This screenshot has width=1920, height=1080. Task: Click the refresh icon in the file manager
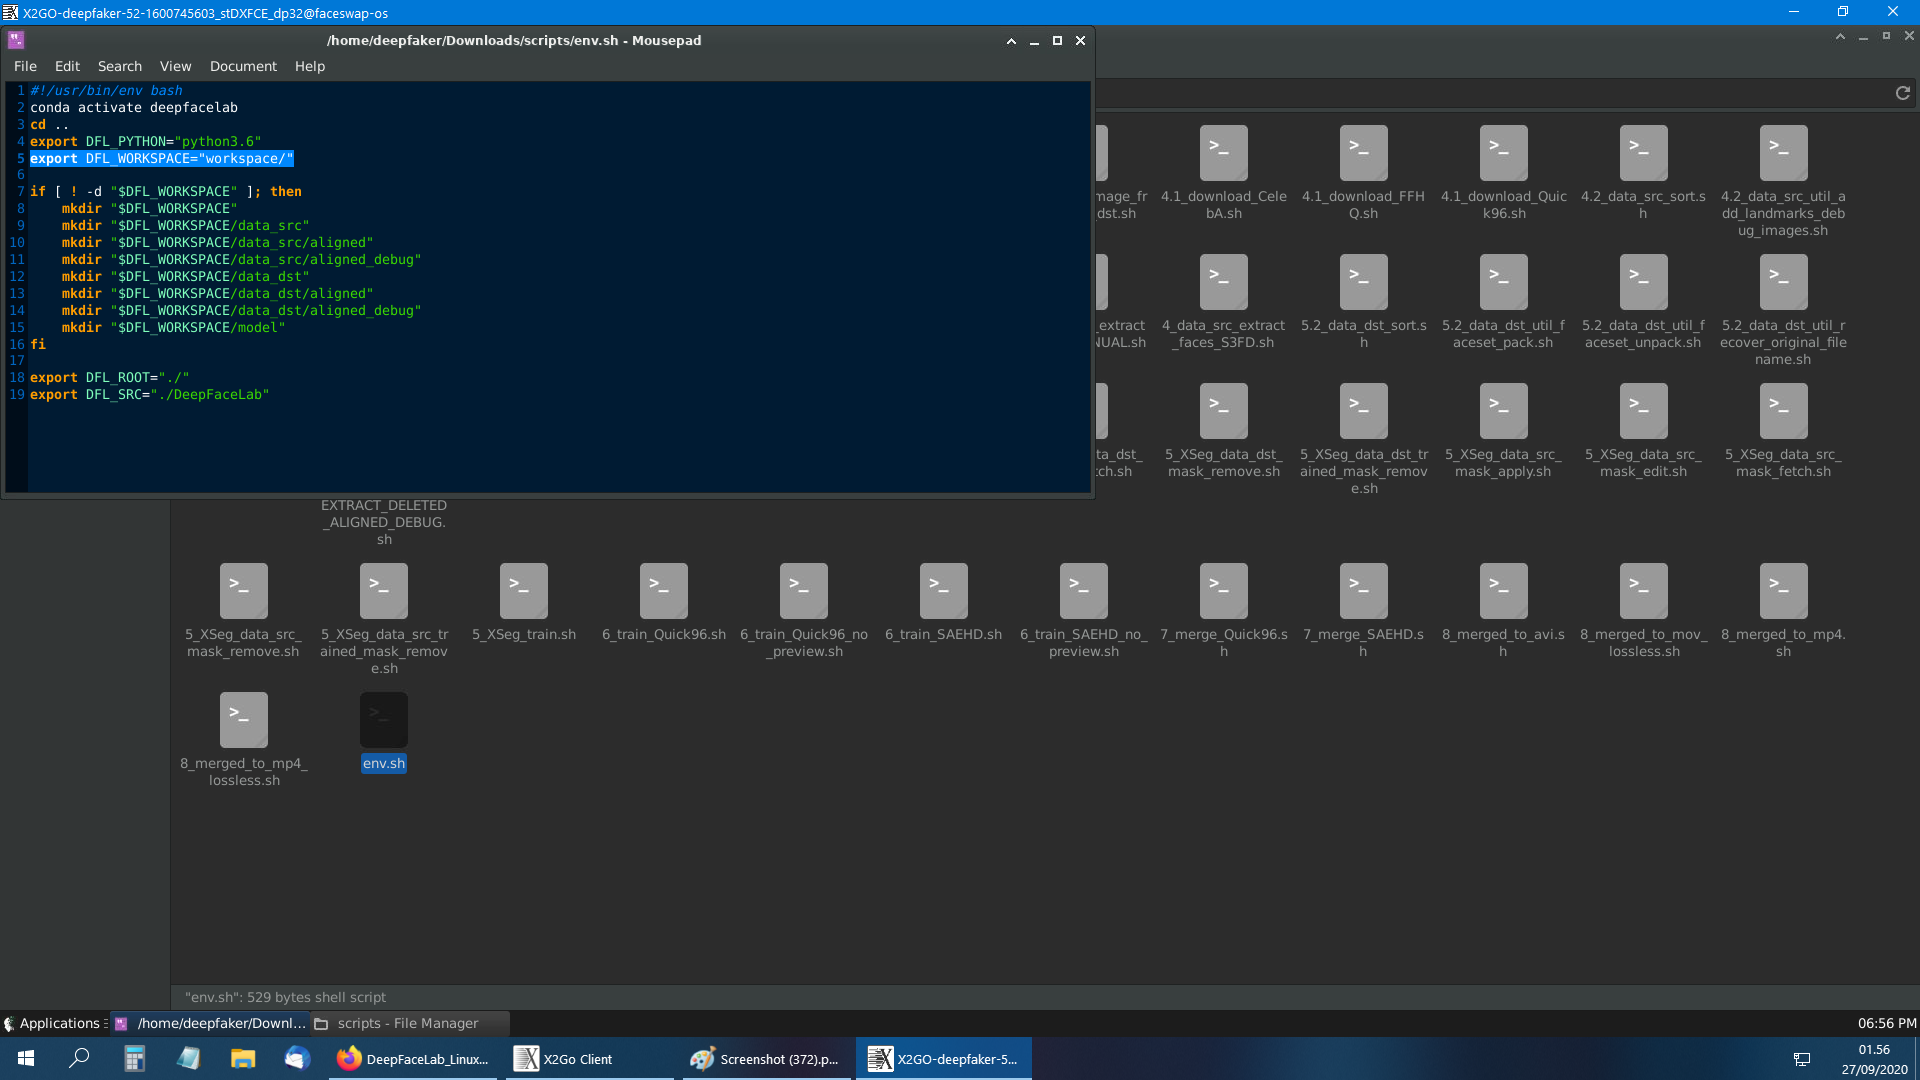tap(1903, 93)
